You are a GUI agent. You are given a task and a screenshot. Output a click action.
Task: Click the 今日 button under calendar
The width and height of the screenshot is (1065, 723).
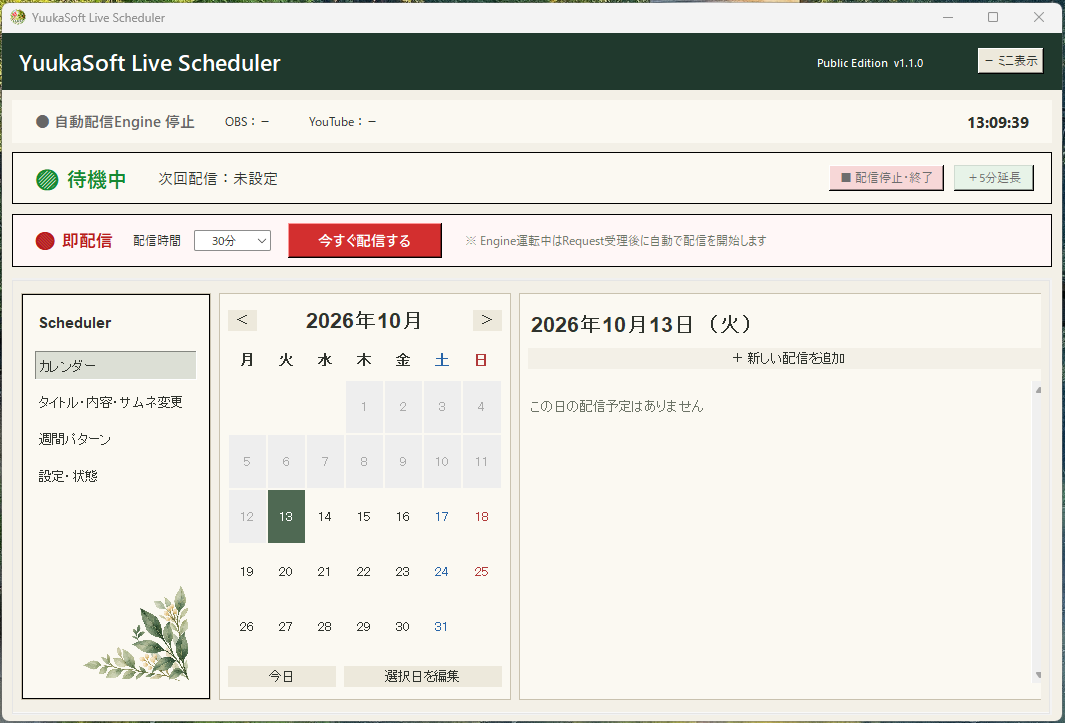point(282,676)
